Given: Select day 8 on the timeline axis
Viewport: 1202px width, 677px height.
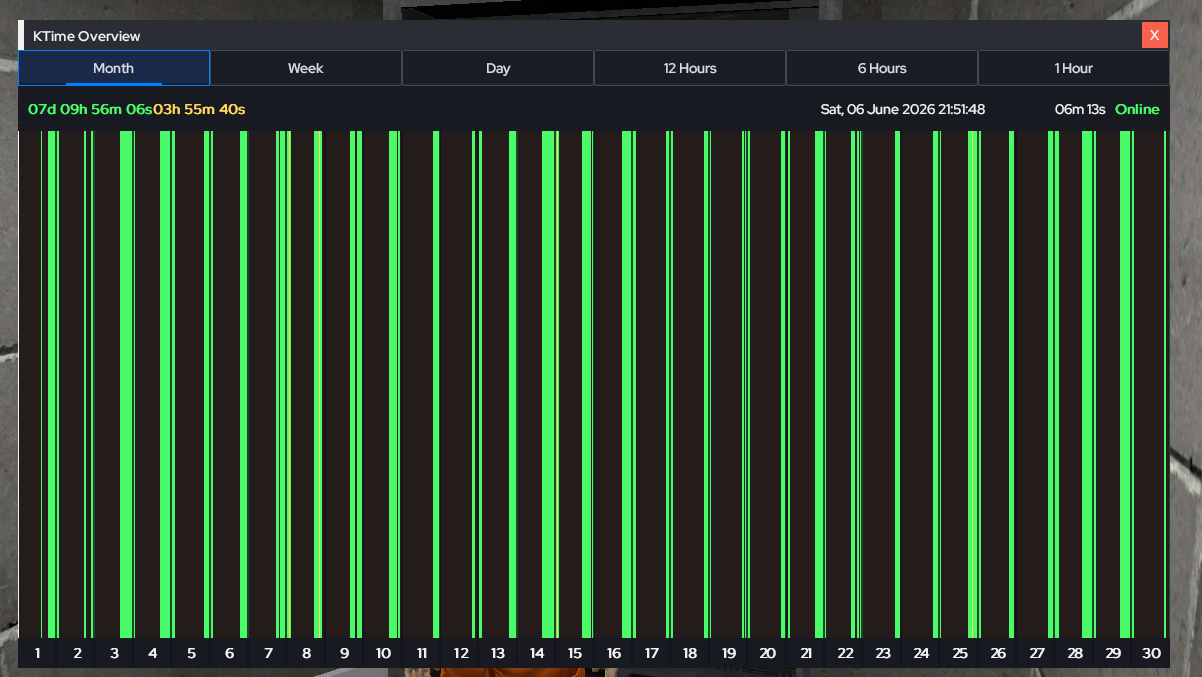Looking at the screenshot, I should click(306, 653).
